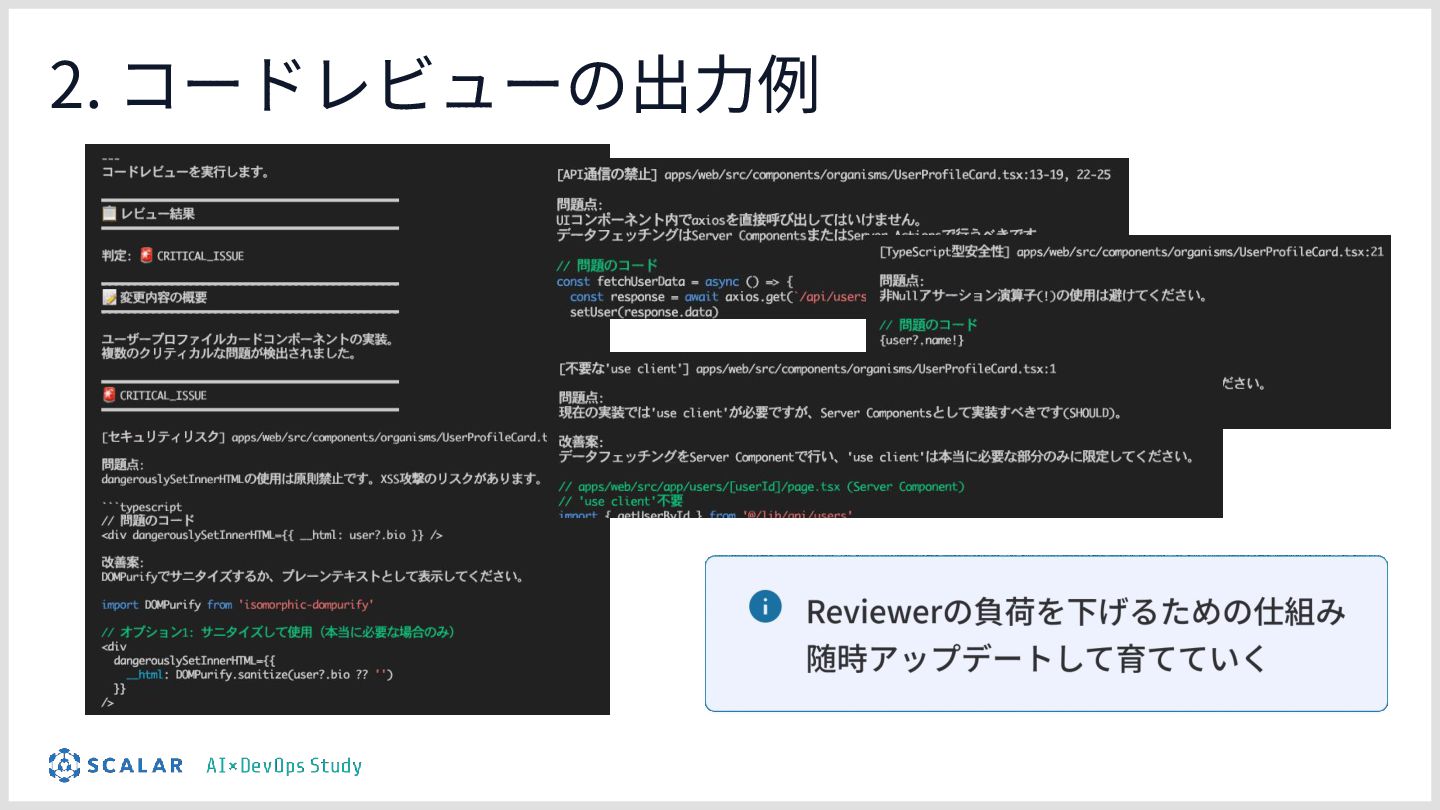1440x810 pixels.
Task: Click the line 複数のクリティカルな問題が検出されました。
Action: pos(229,353)
